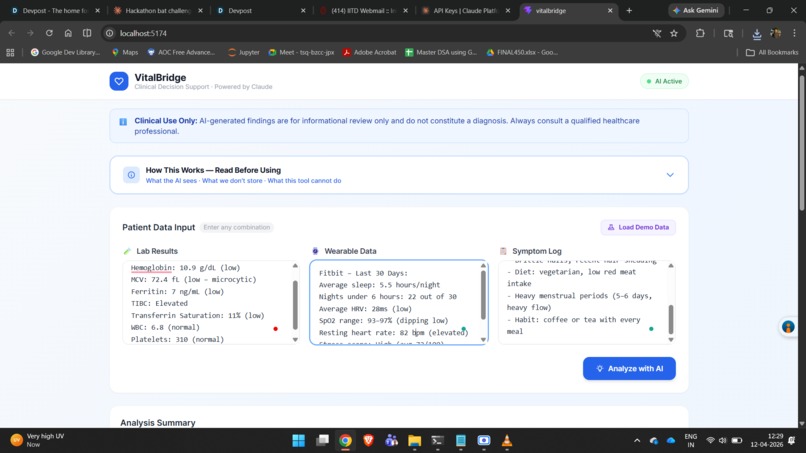This screenshot has width=806, height=453.
Task: Open Chrome from the taskbar
Action: click(345, 441)
